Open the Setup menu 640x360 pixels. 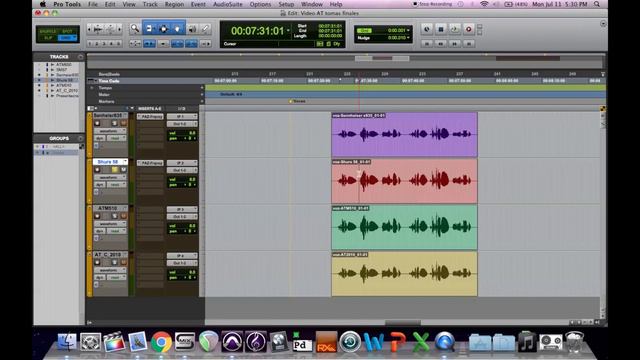tap(286, 4)
